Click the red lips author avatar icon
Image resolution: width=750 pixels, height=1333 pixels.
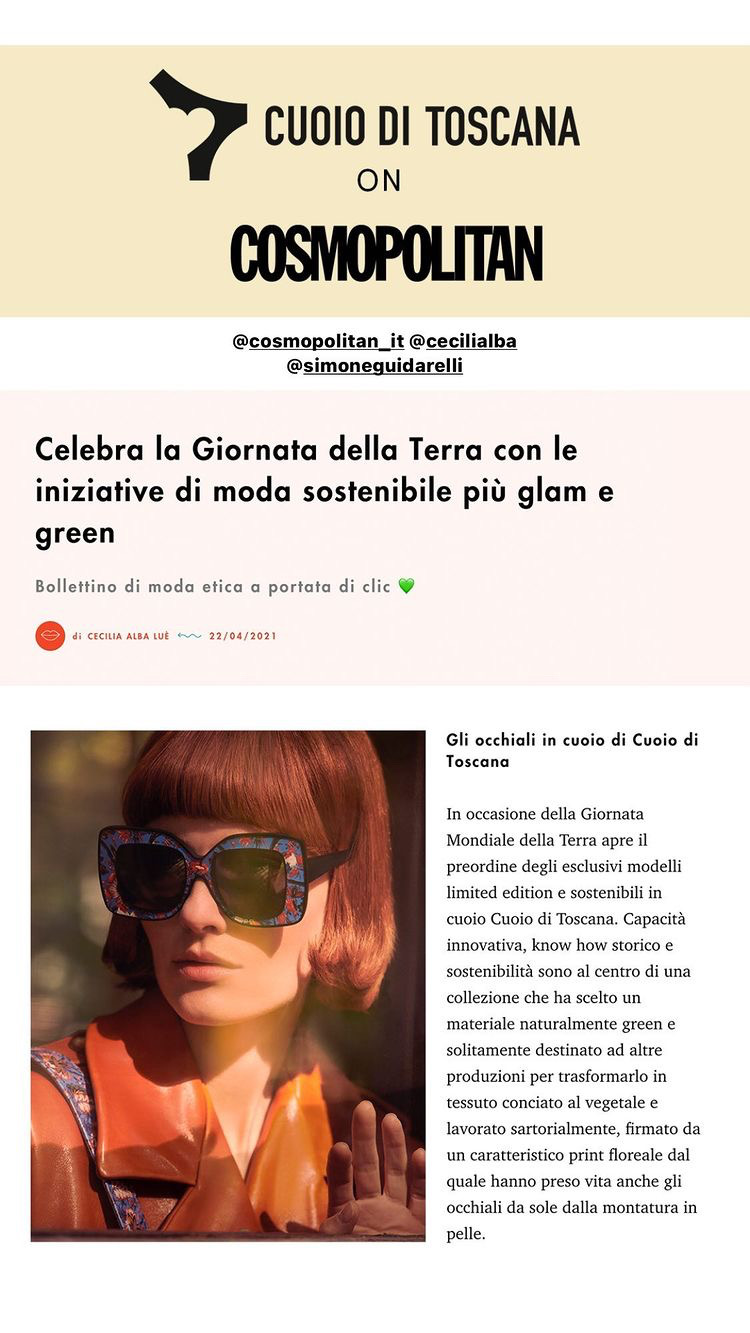50,636
